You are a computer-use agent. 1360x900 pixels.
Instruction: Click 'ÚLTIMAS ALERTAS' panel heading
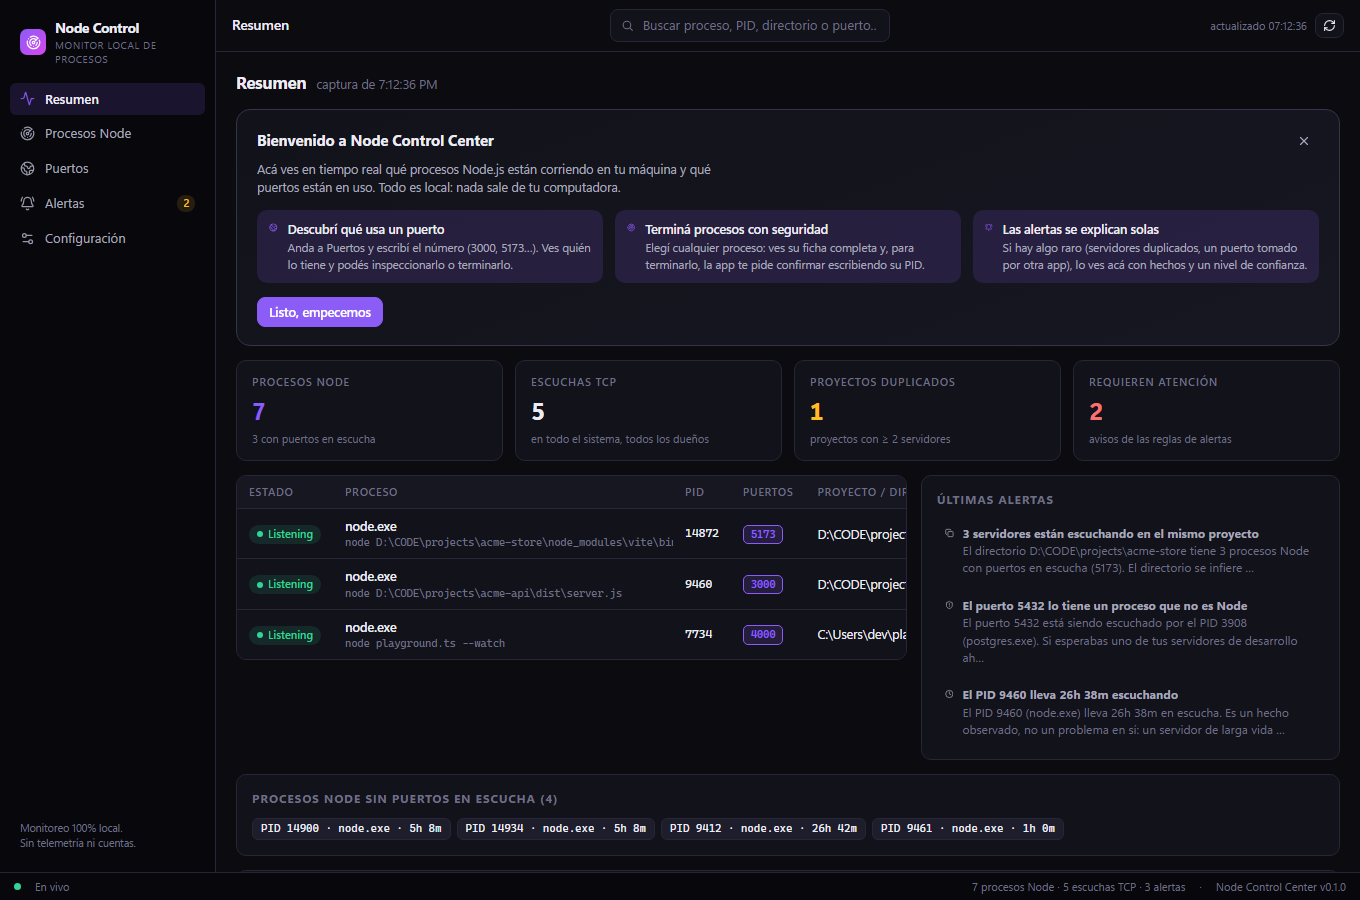(x=995, y=500)
